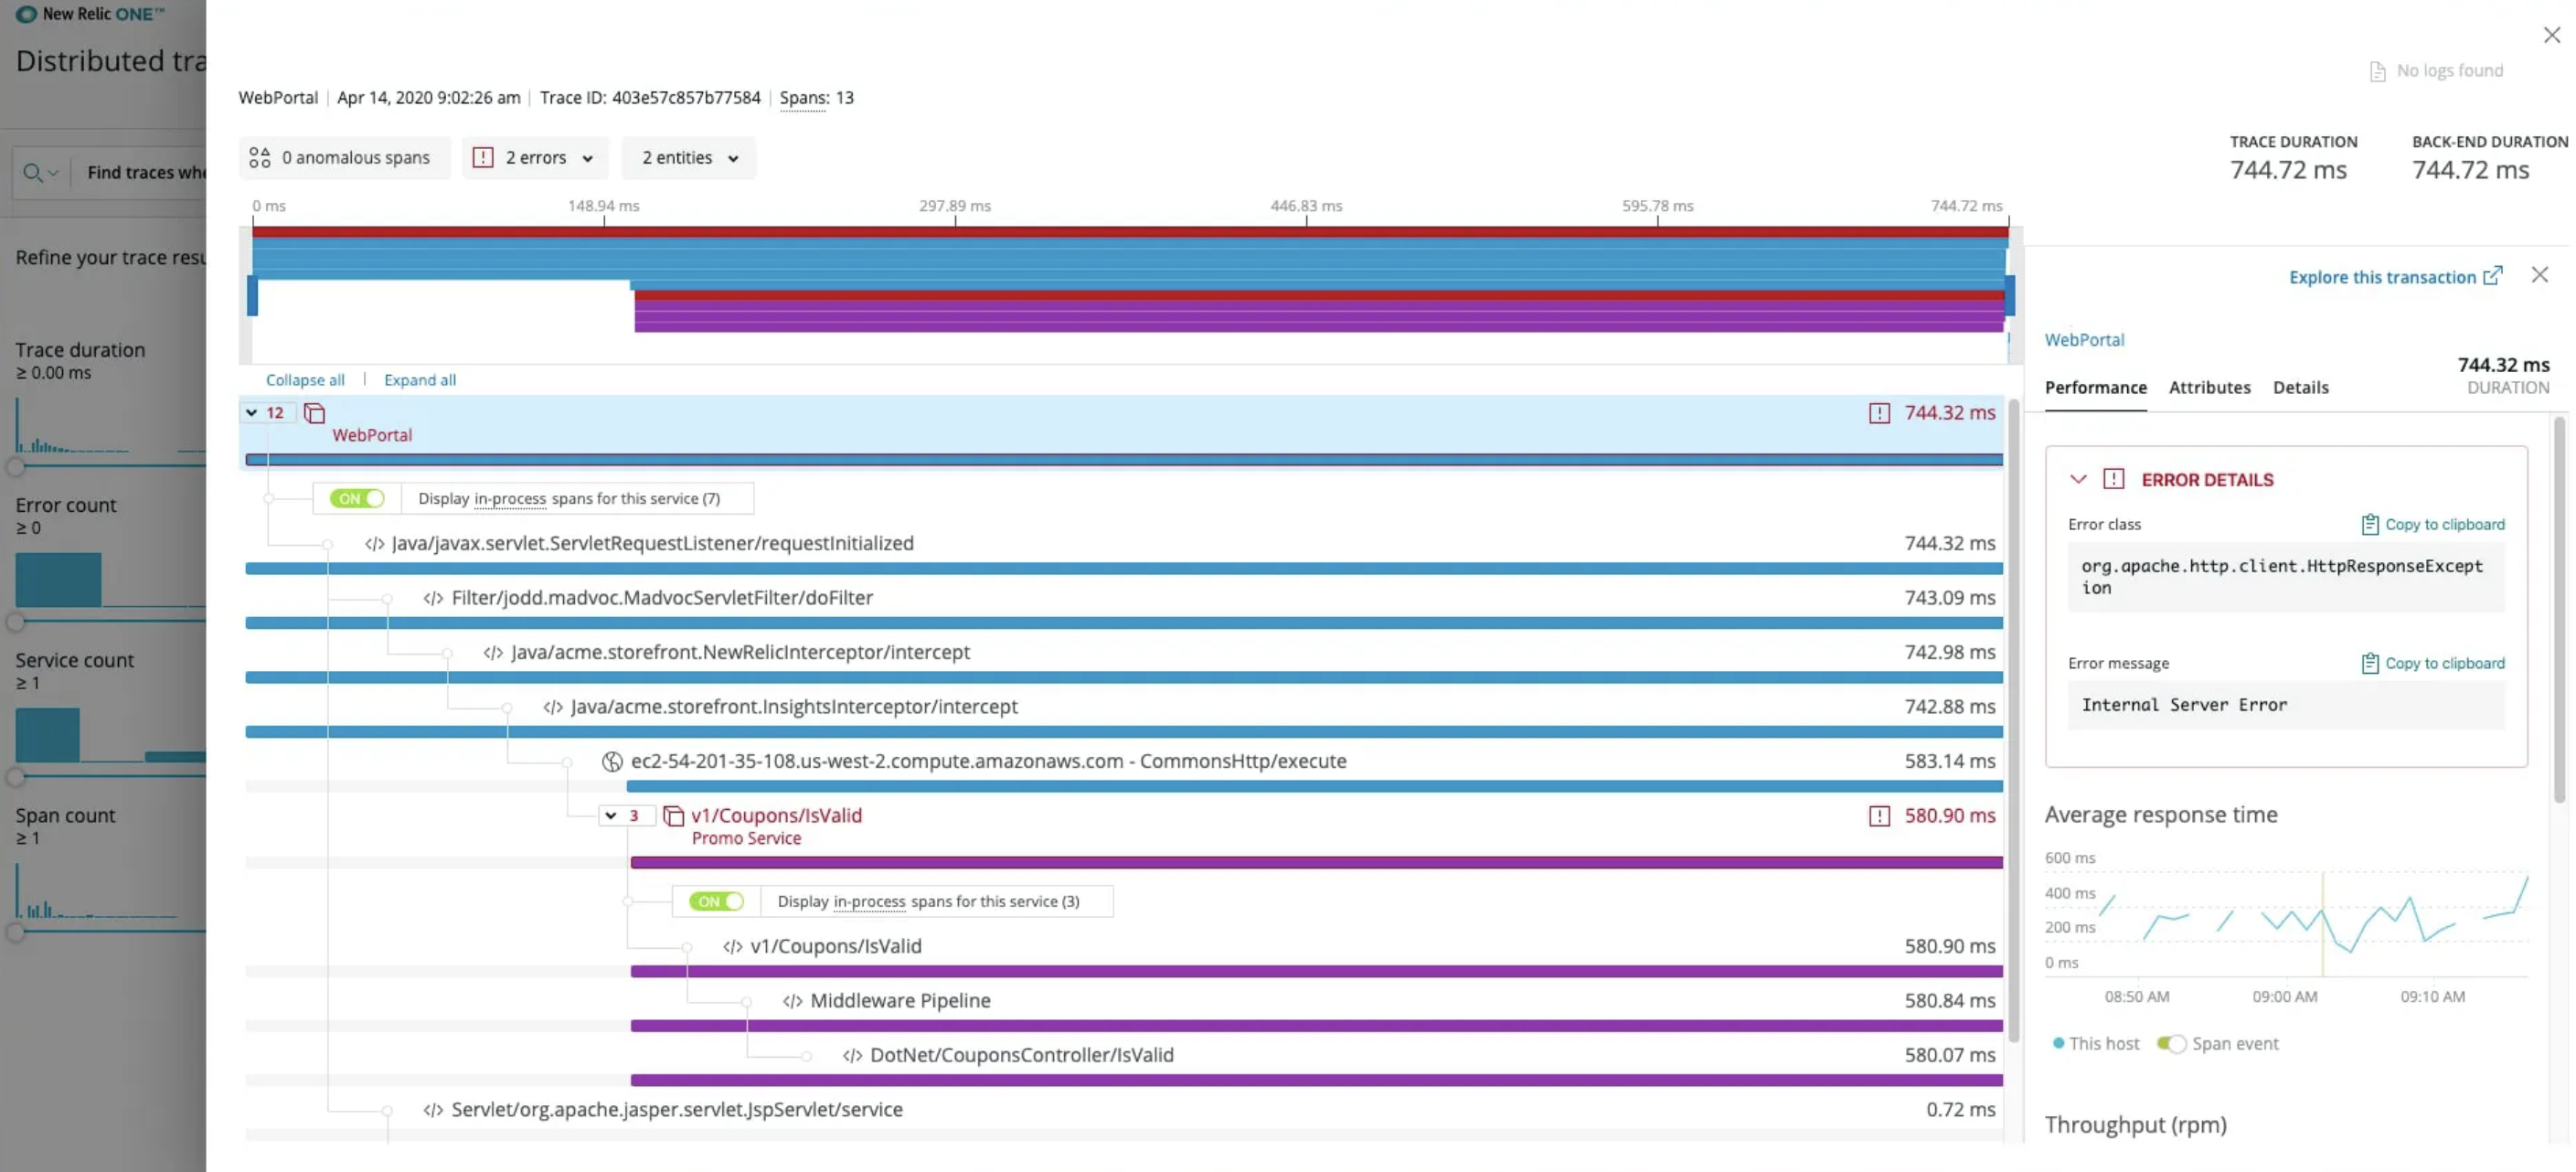Click the WebPortal link in details panel
The image size is (2576, 1172).
tap(2084, 340)
